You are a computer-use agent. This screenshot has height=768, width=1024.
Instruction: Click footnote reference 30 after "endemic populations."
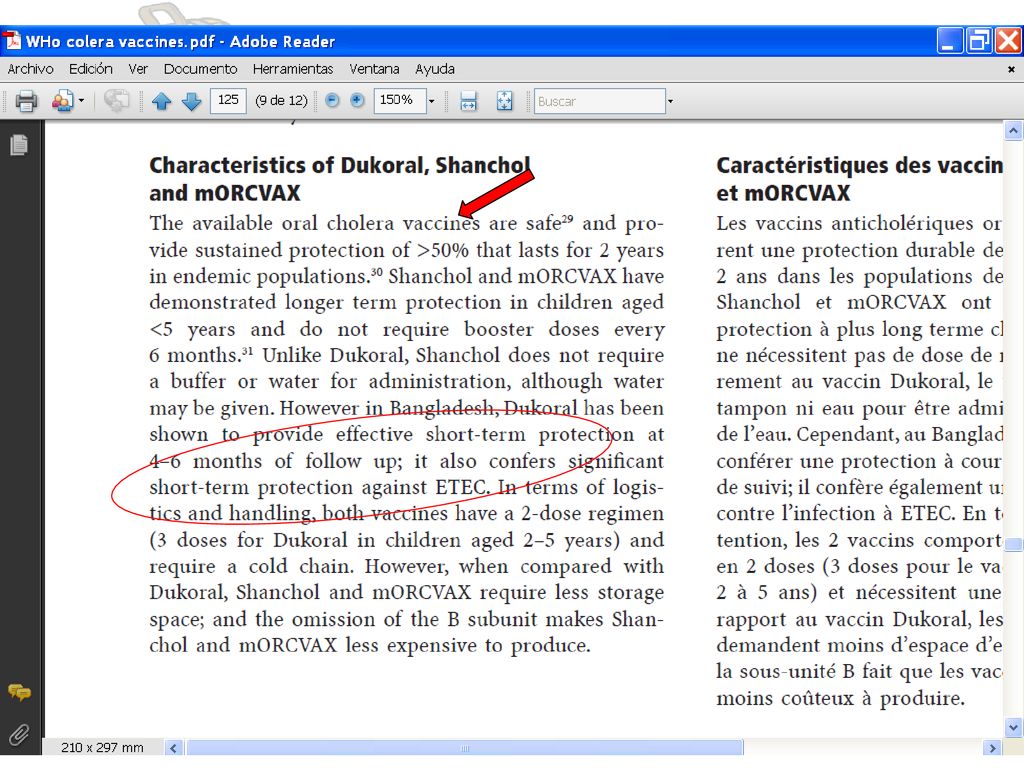pos(377,271)
